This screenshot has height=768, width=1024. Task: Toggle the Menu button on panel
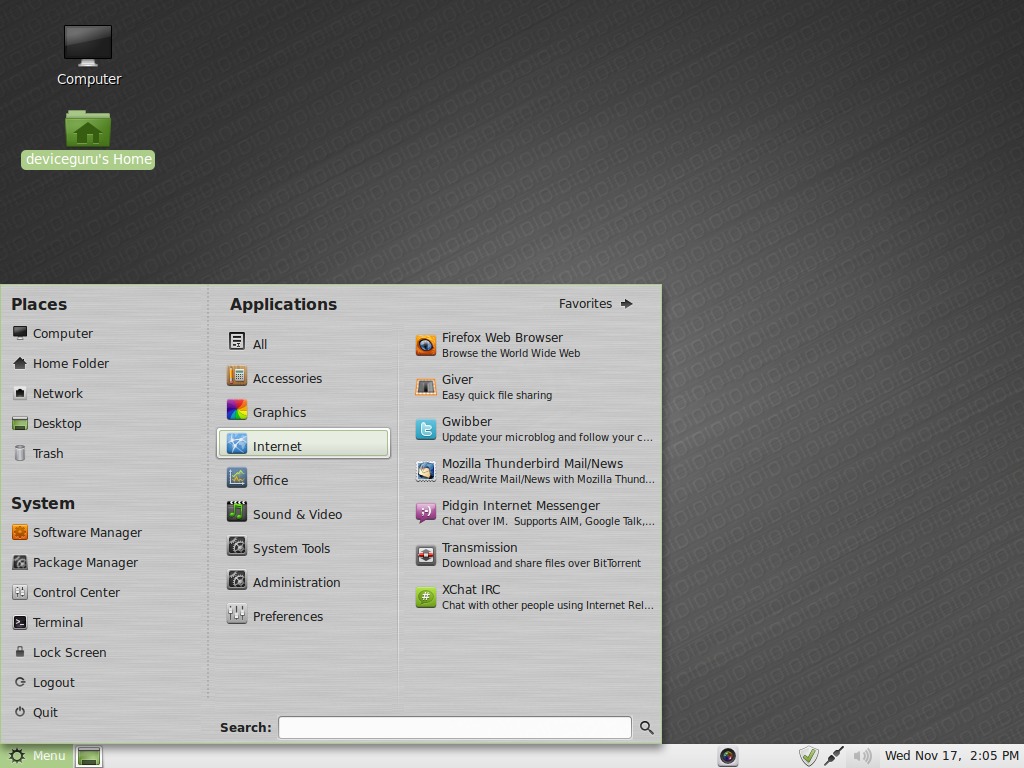36,756
